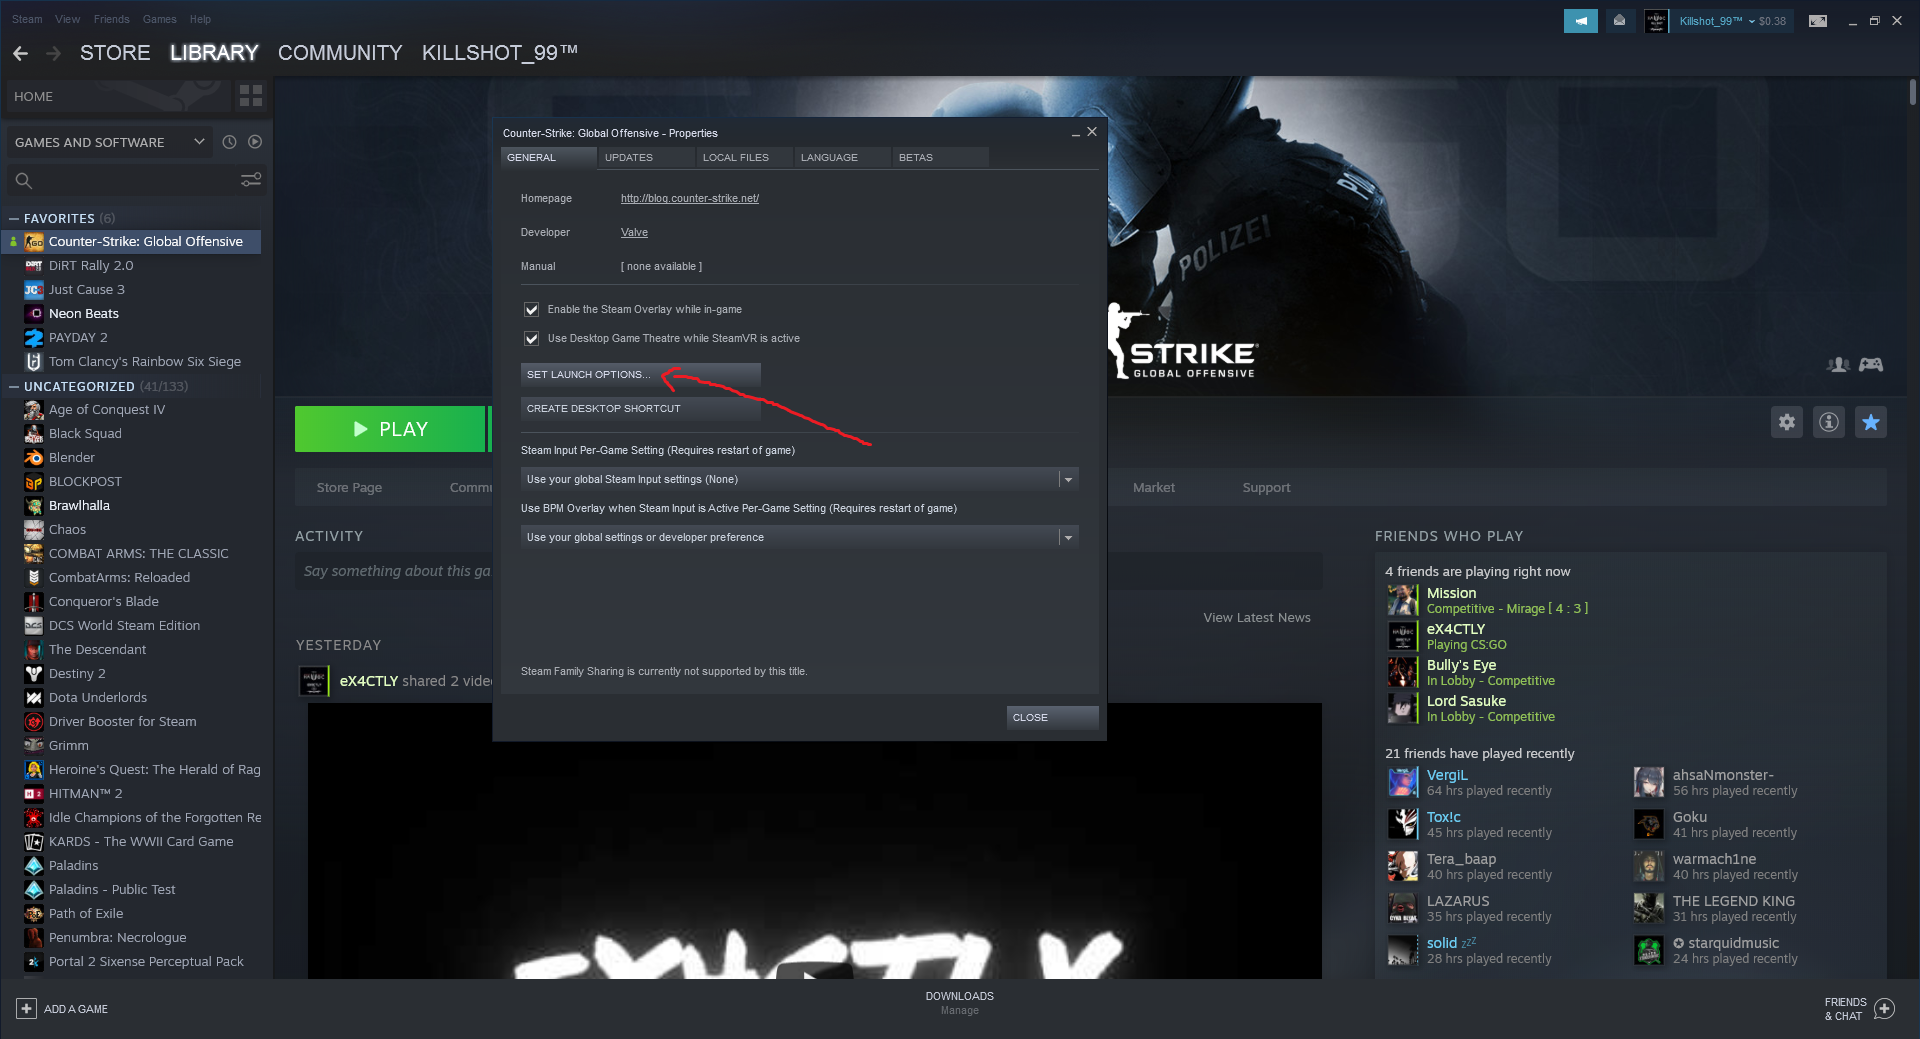The height and width of the screenshot is (1039, 1920).
Task: Open the View menu
Action: (x=68, y=19)
